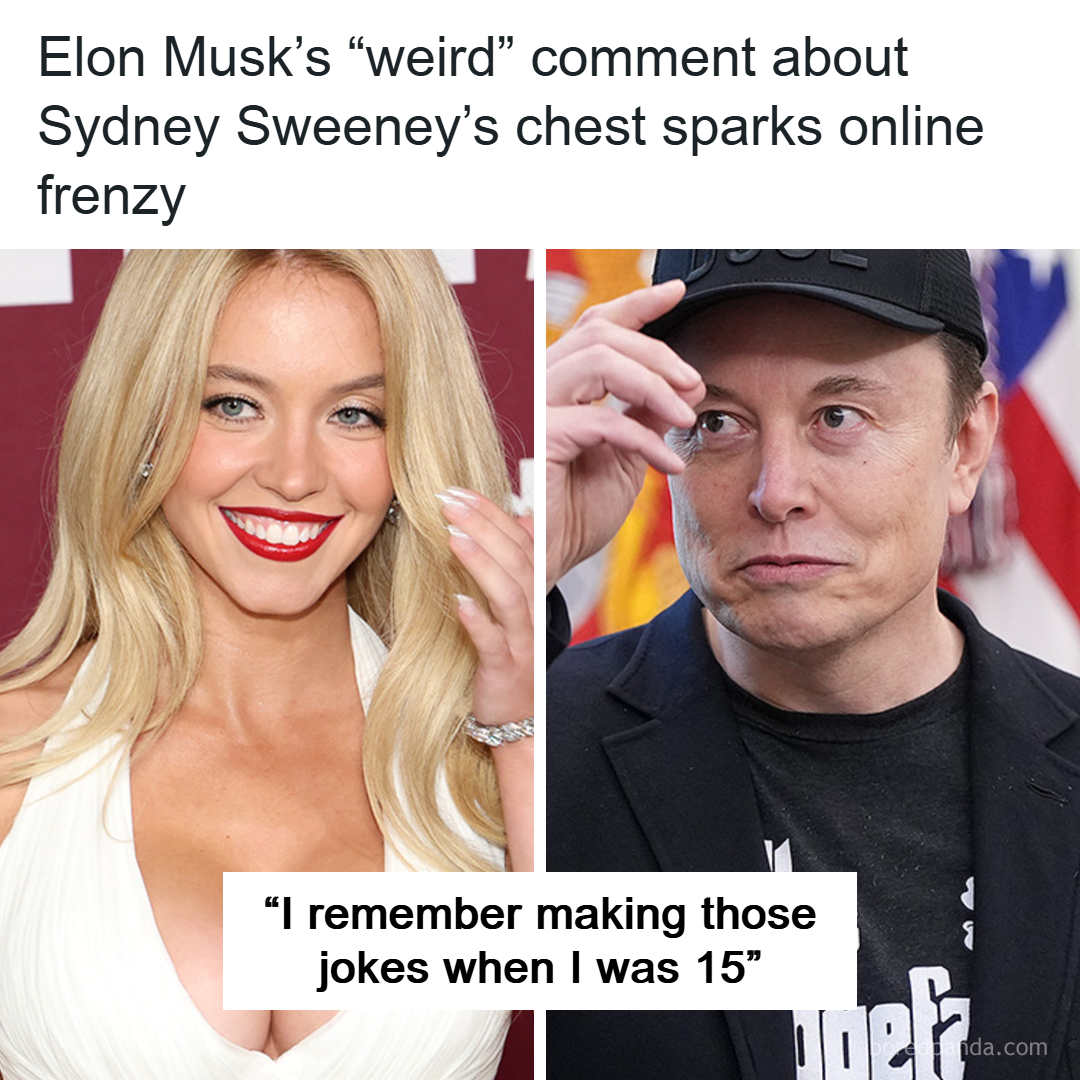Screen dimensions: 1080x1080
Task: Click the white divider between the photos
Action: click(540, 558)
